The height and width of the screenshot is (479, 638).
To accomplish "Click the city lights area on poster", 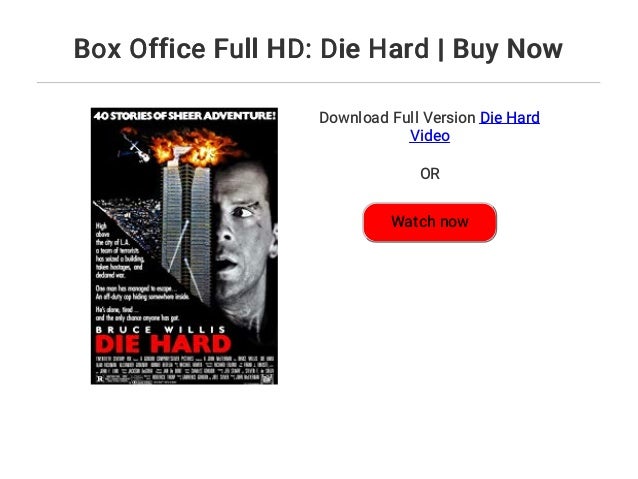I will [129, 220].
